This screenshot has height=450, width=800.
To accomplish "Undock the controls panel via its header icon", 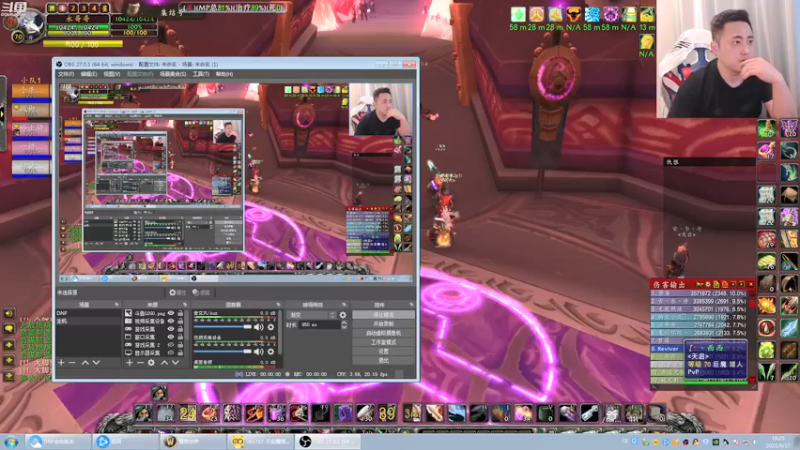I will pos(411,305).
